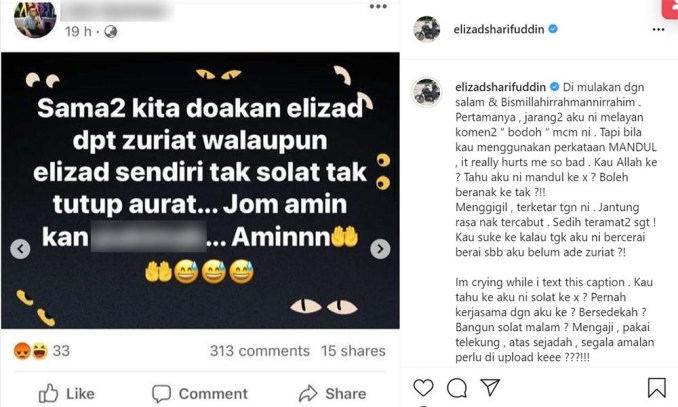Click the public globe privacy icon
678x407 pixels.
(x=111, y=32)
